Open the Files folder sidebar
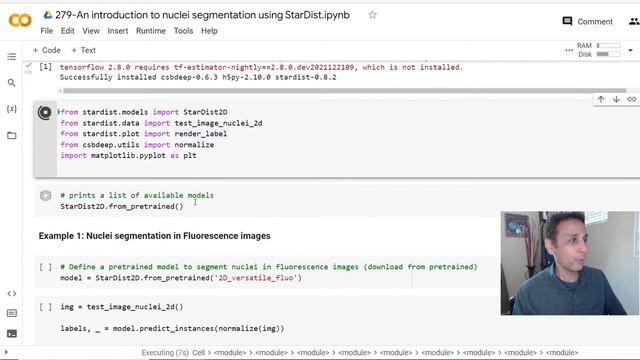The height and width of the screenshot is (360, 640). click(11, 136)
